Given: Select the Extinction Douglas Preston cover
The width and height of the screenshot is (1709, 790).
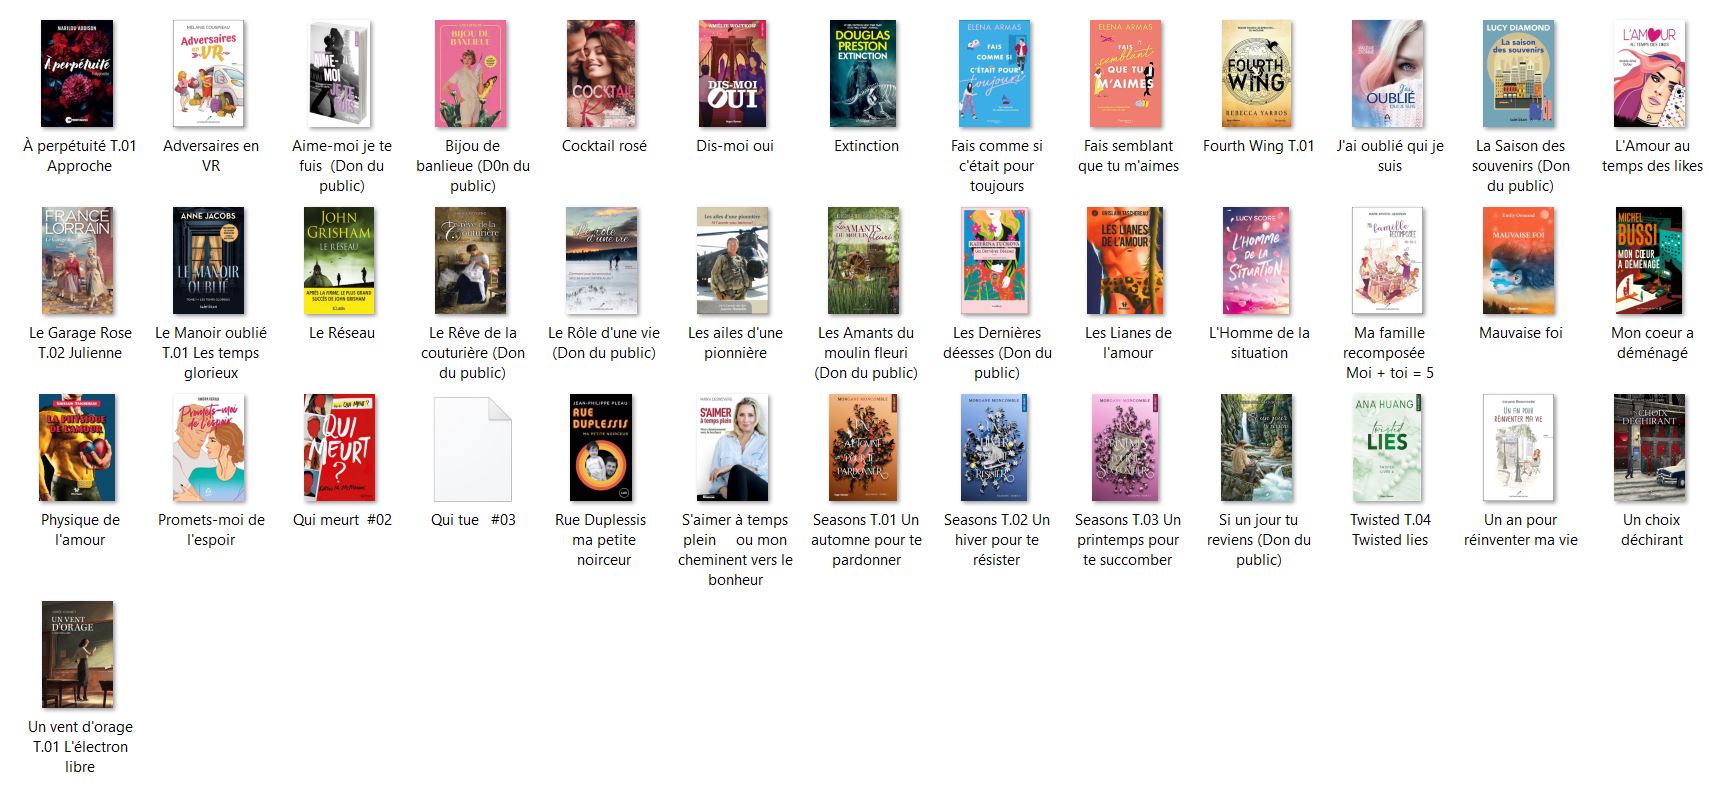Looking at the screenshot, I should tap(864, 74).
